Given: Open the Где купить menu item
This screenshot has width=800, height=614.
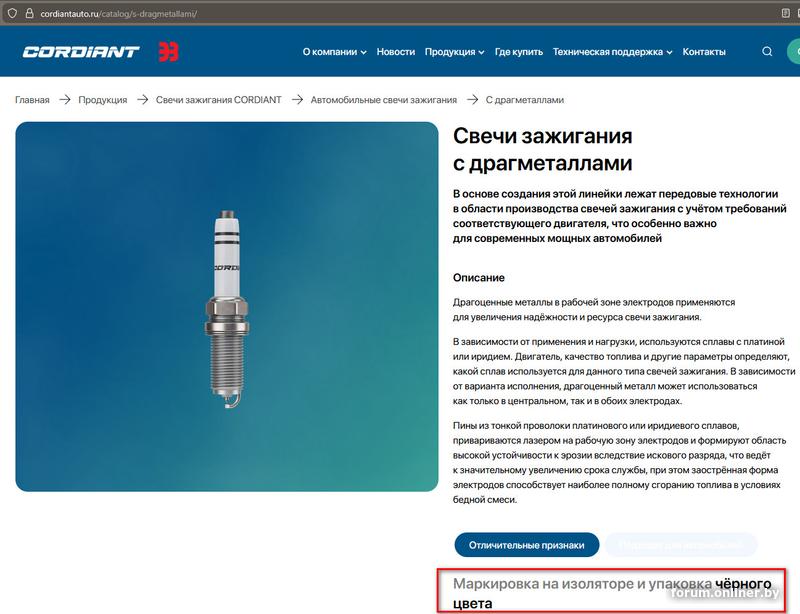Looking at the screenshot, I should [x=518, y=52].
